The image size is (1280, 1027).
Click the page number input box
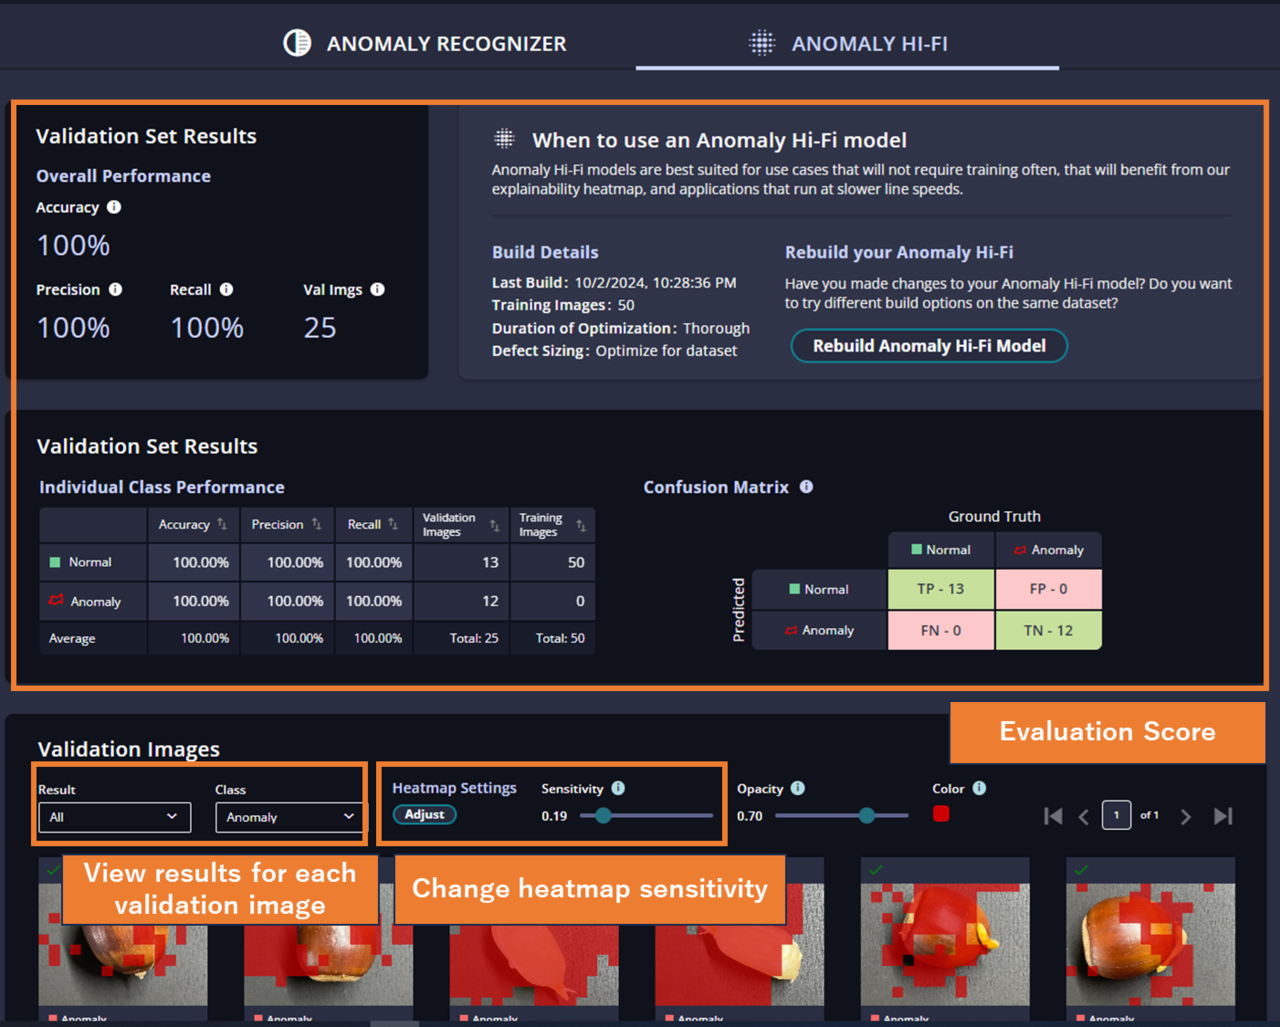point(1116,815)
